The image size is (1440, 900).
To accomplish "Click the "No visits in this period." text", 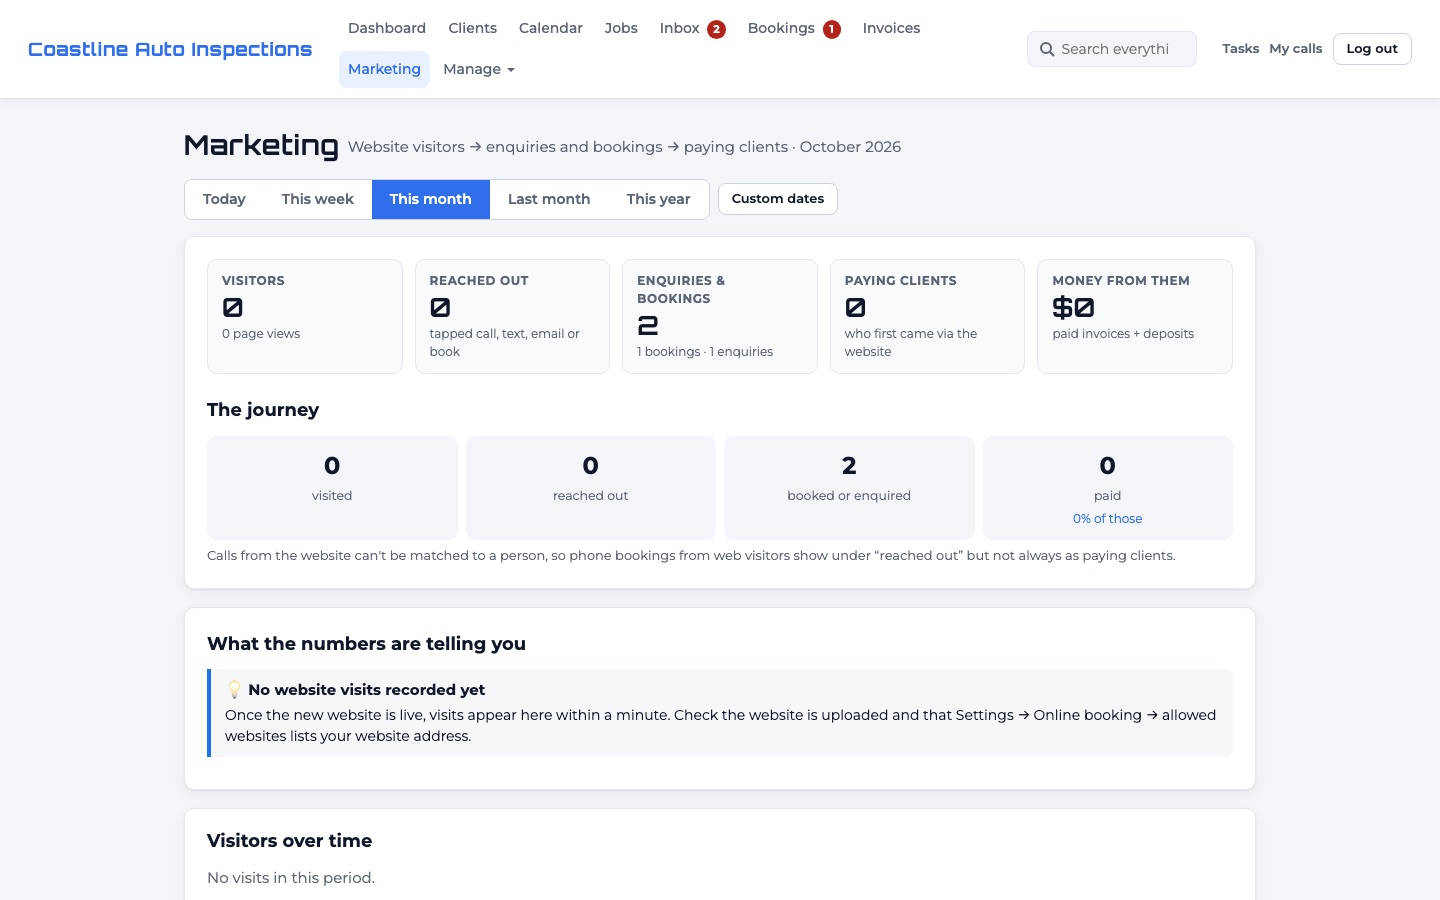I will [291, 878].
